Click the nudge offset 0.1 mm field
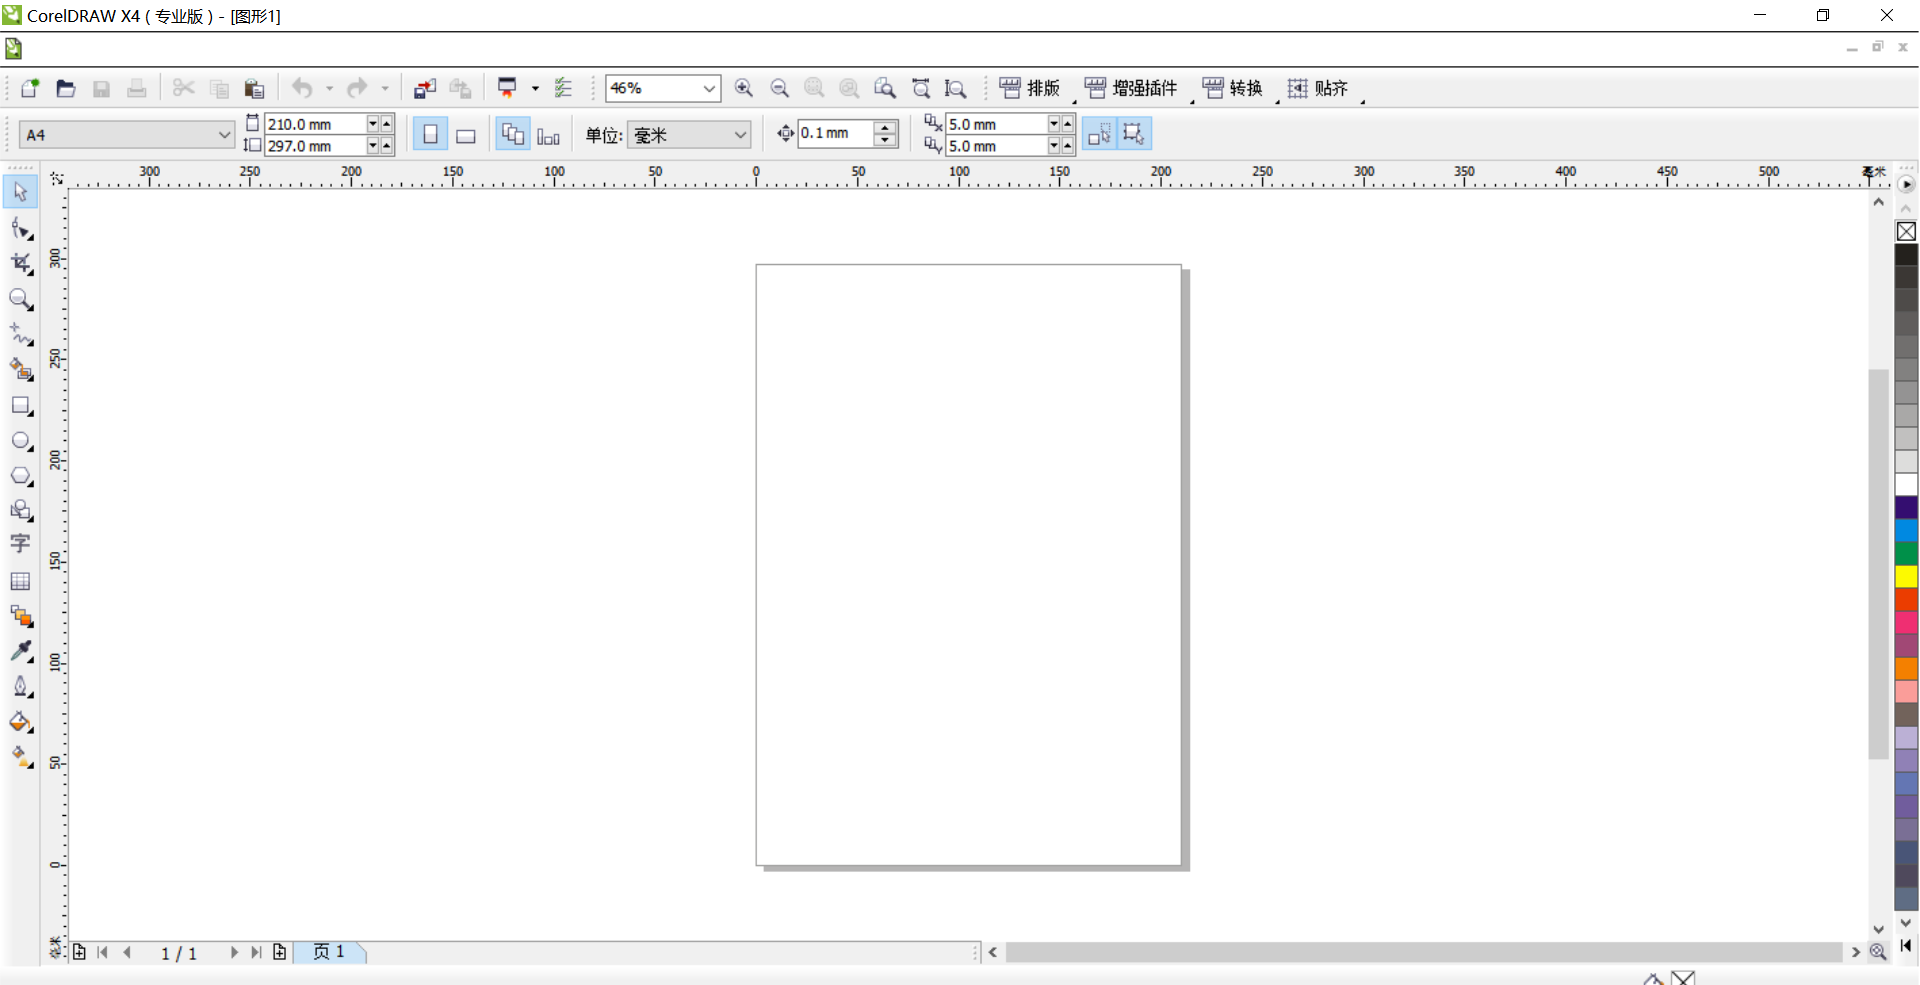1920x985 pixels. 835,133
